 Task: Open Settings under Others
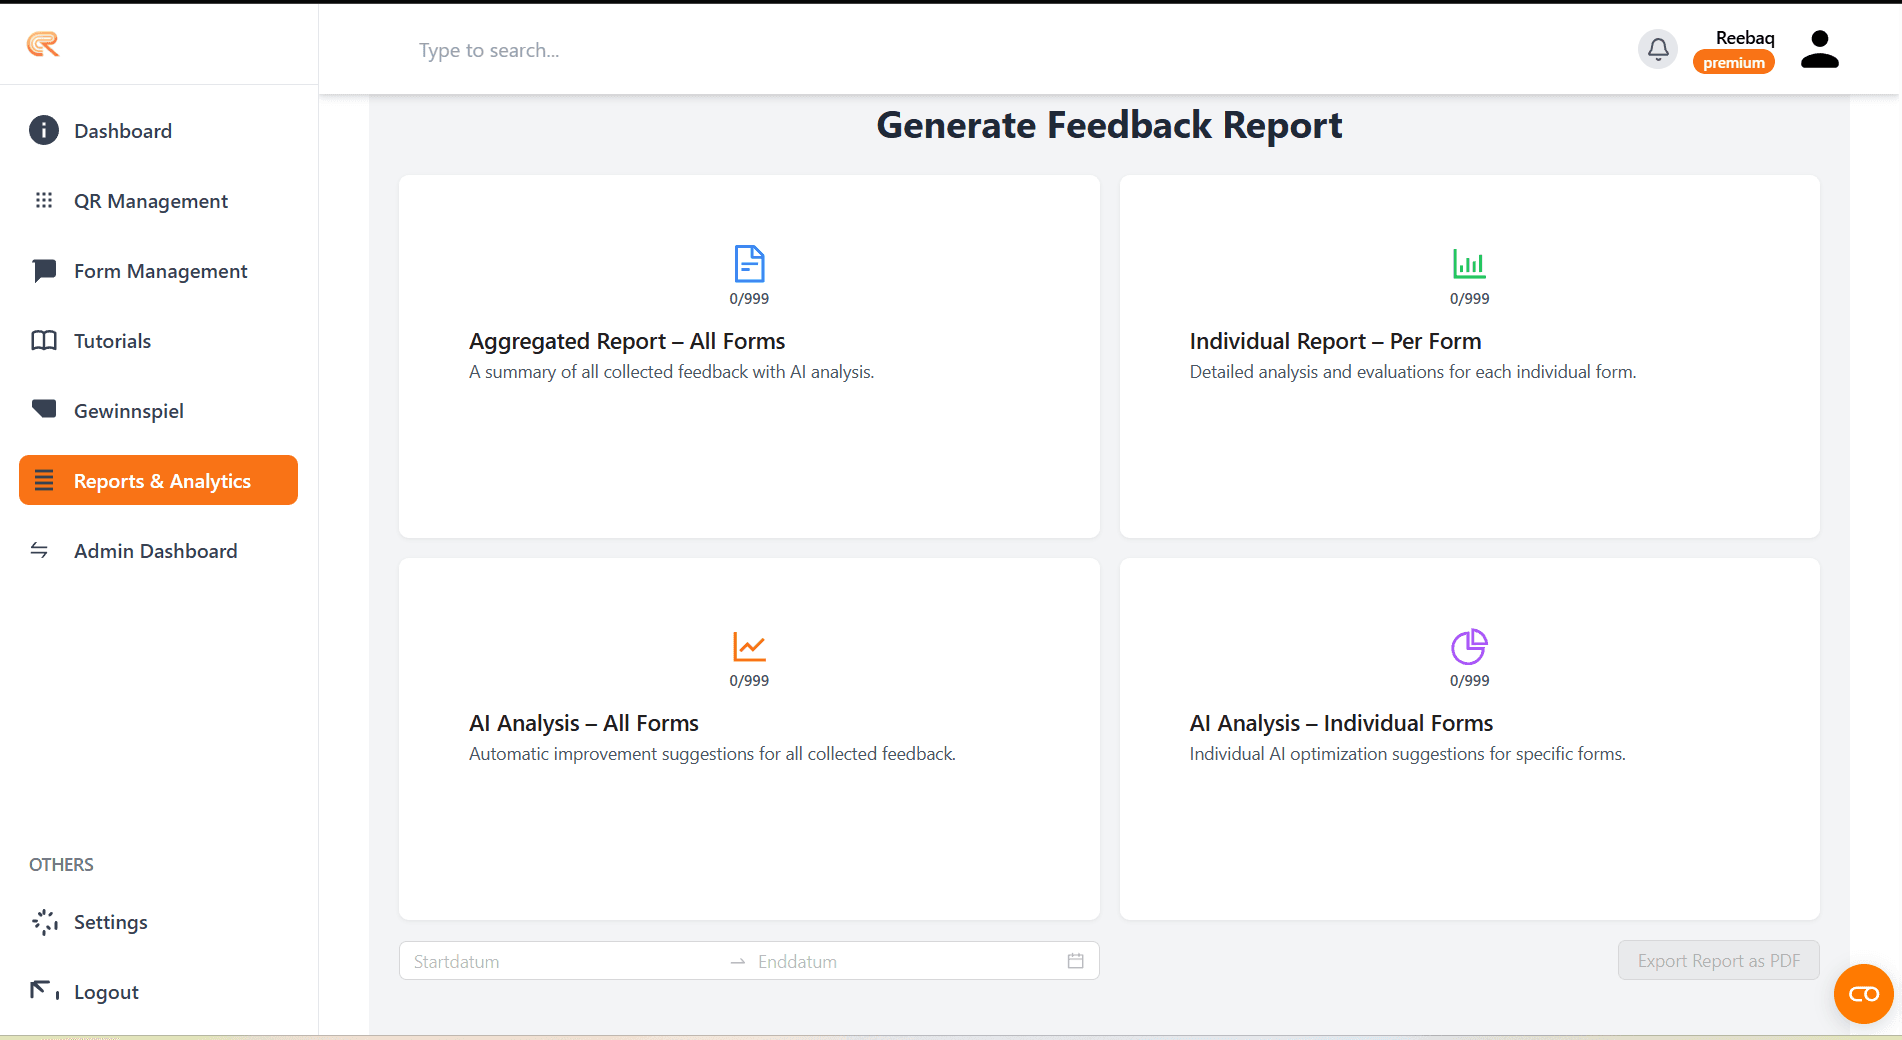(x=158, y=921)
